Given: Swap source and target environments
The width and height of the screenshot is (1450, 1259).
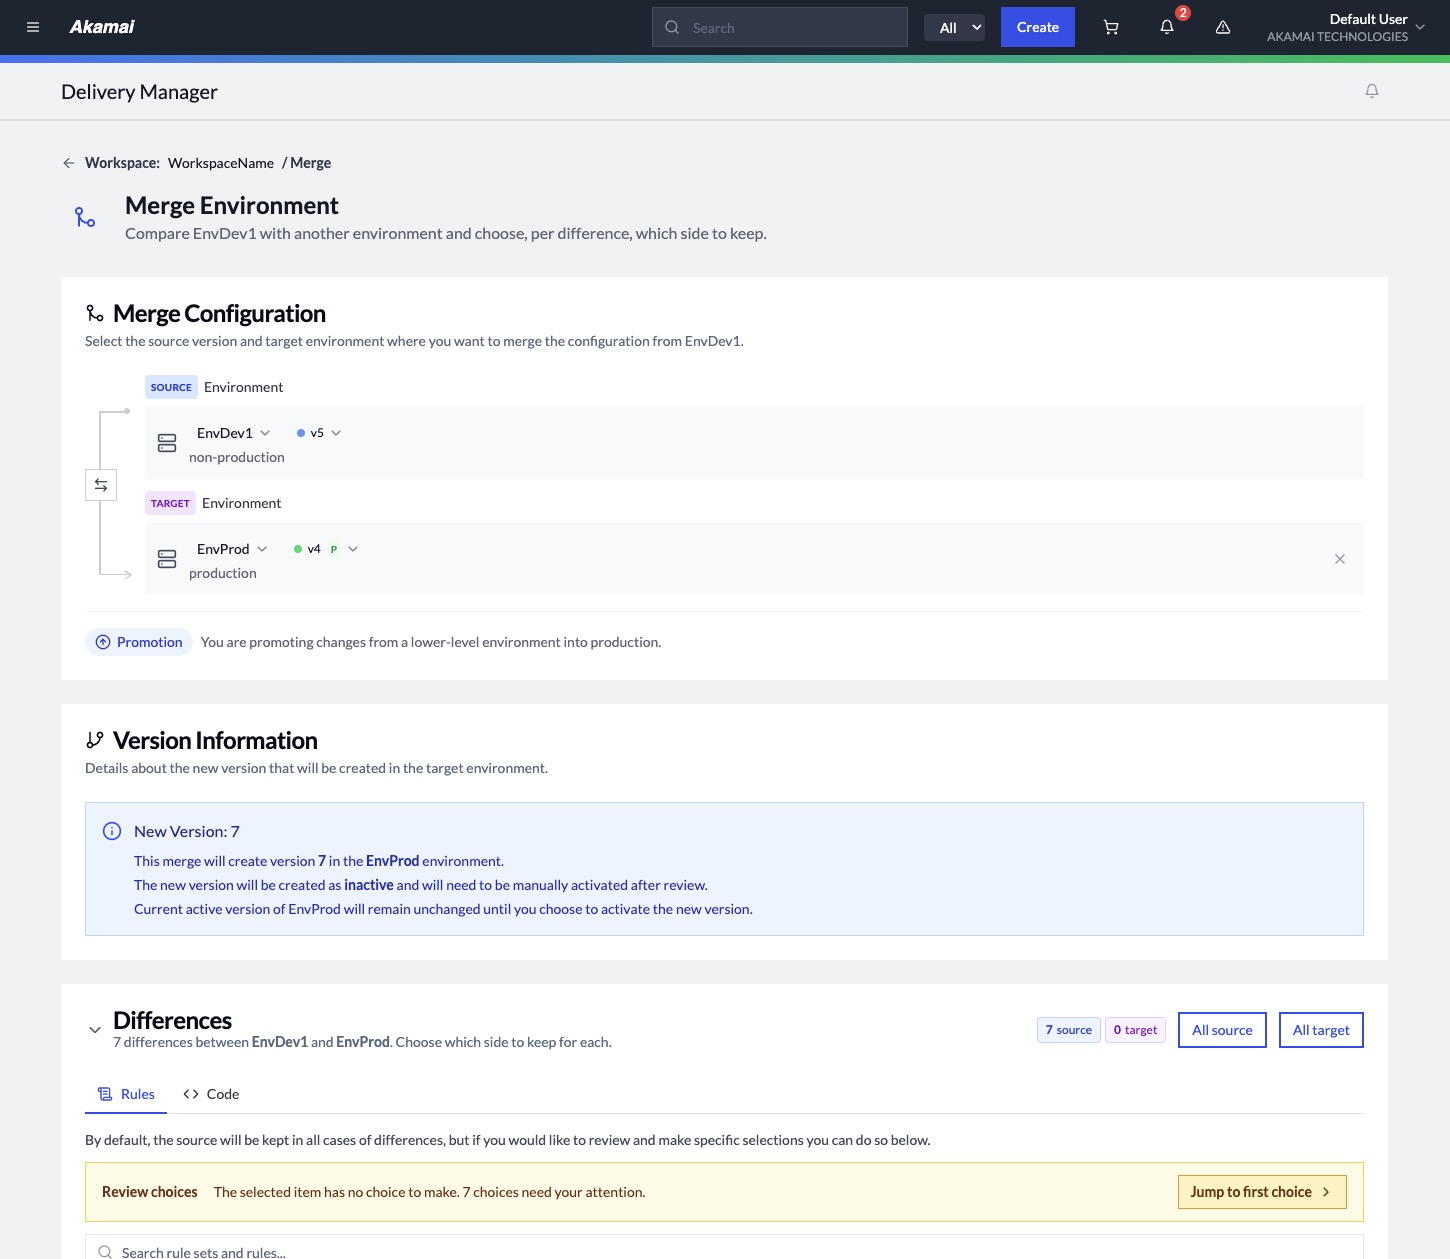Looking at the screenshot, I should tap(101, 485).
